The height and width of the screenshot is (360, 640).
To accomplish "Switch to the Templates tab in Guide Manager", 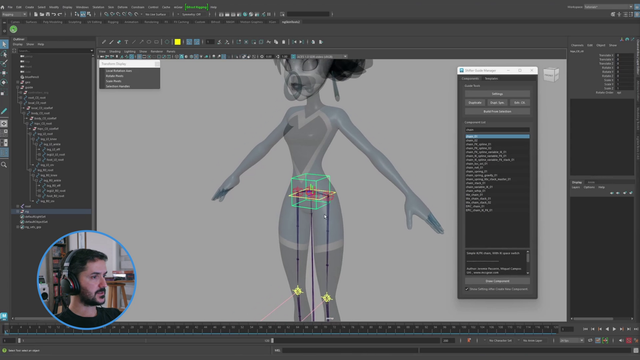I will coord(491,78).
